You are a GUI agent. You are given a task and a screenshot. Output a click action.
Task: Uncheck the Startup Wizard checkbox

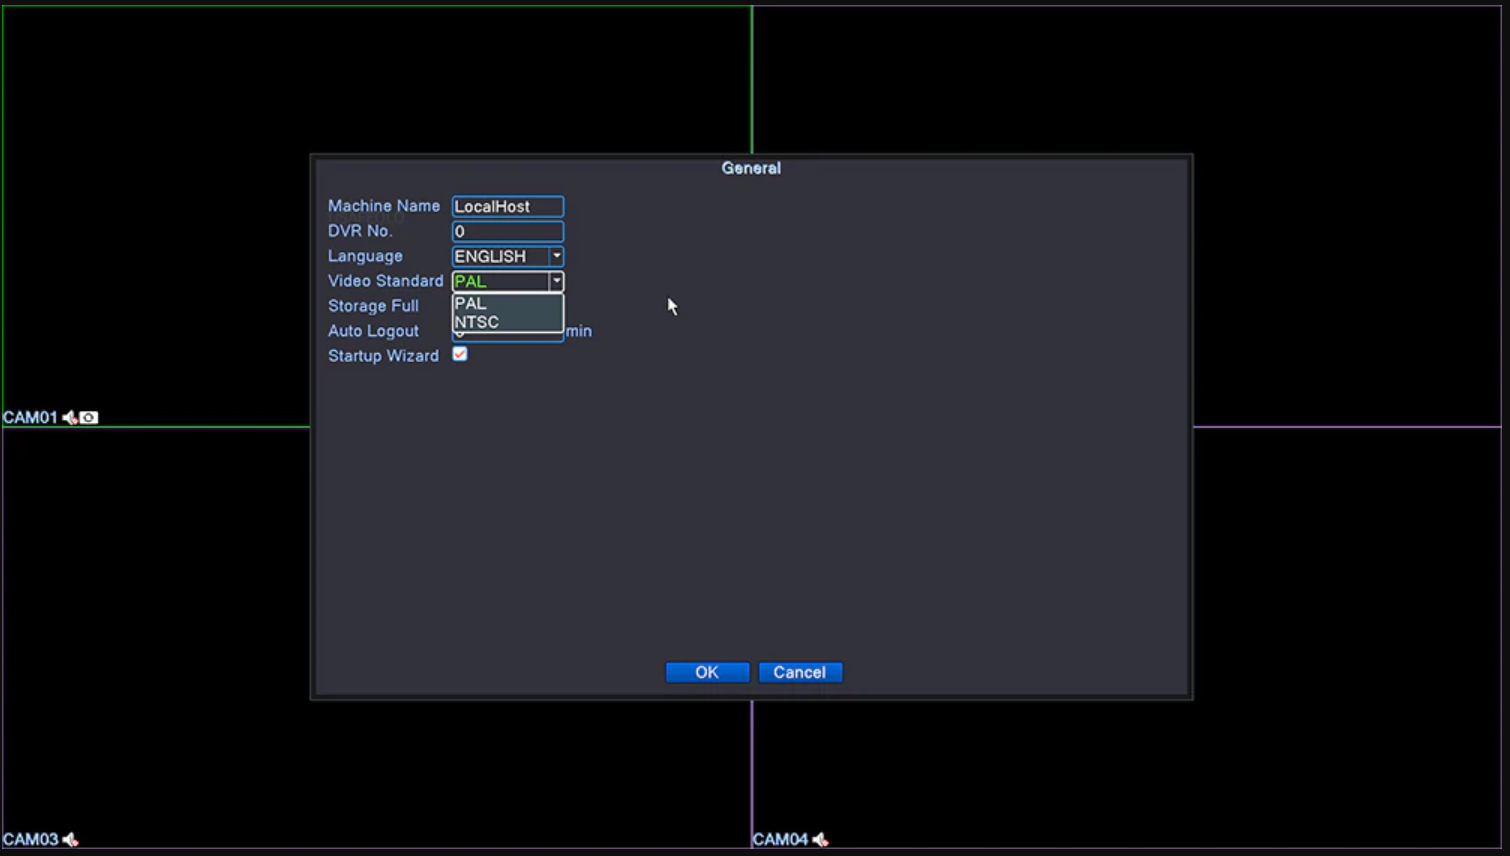(460, 354)
